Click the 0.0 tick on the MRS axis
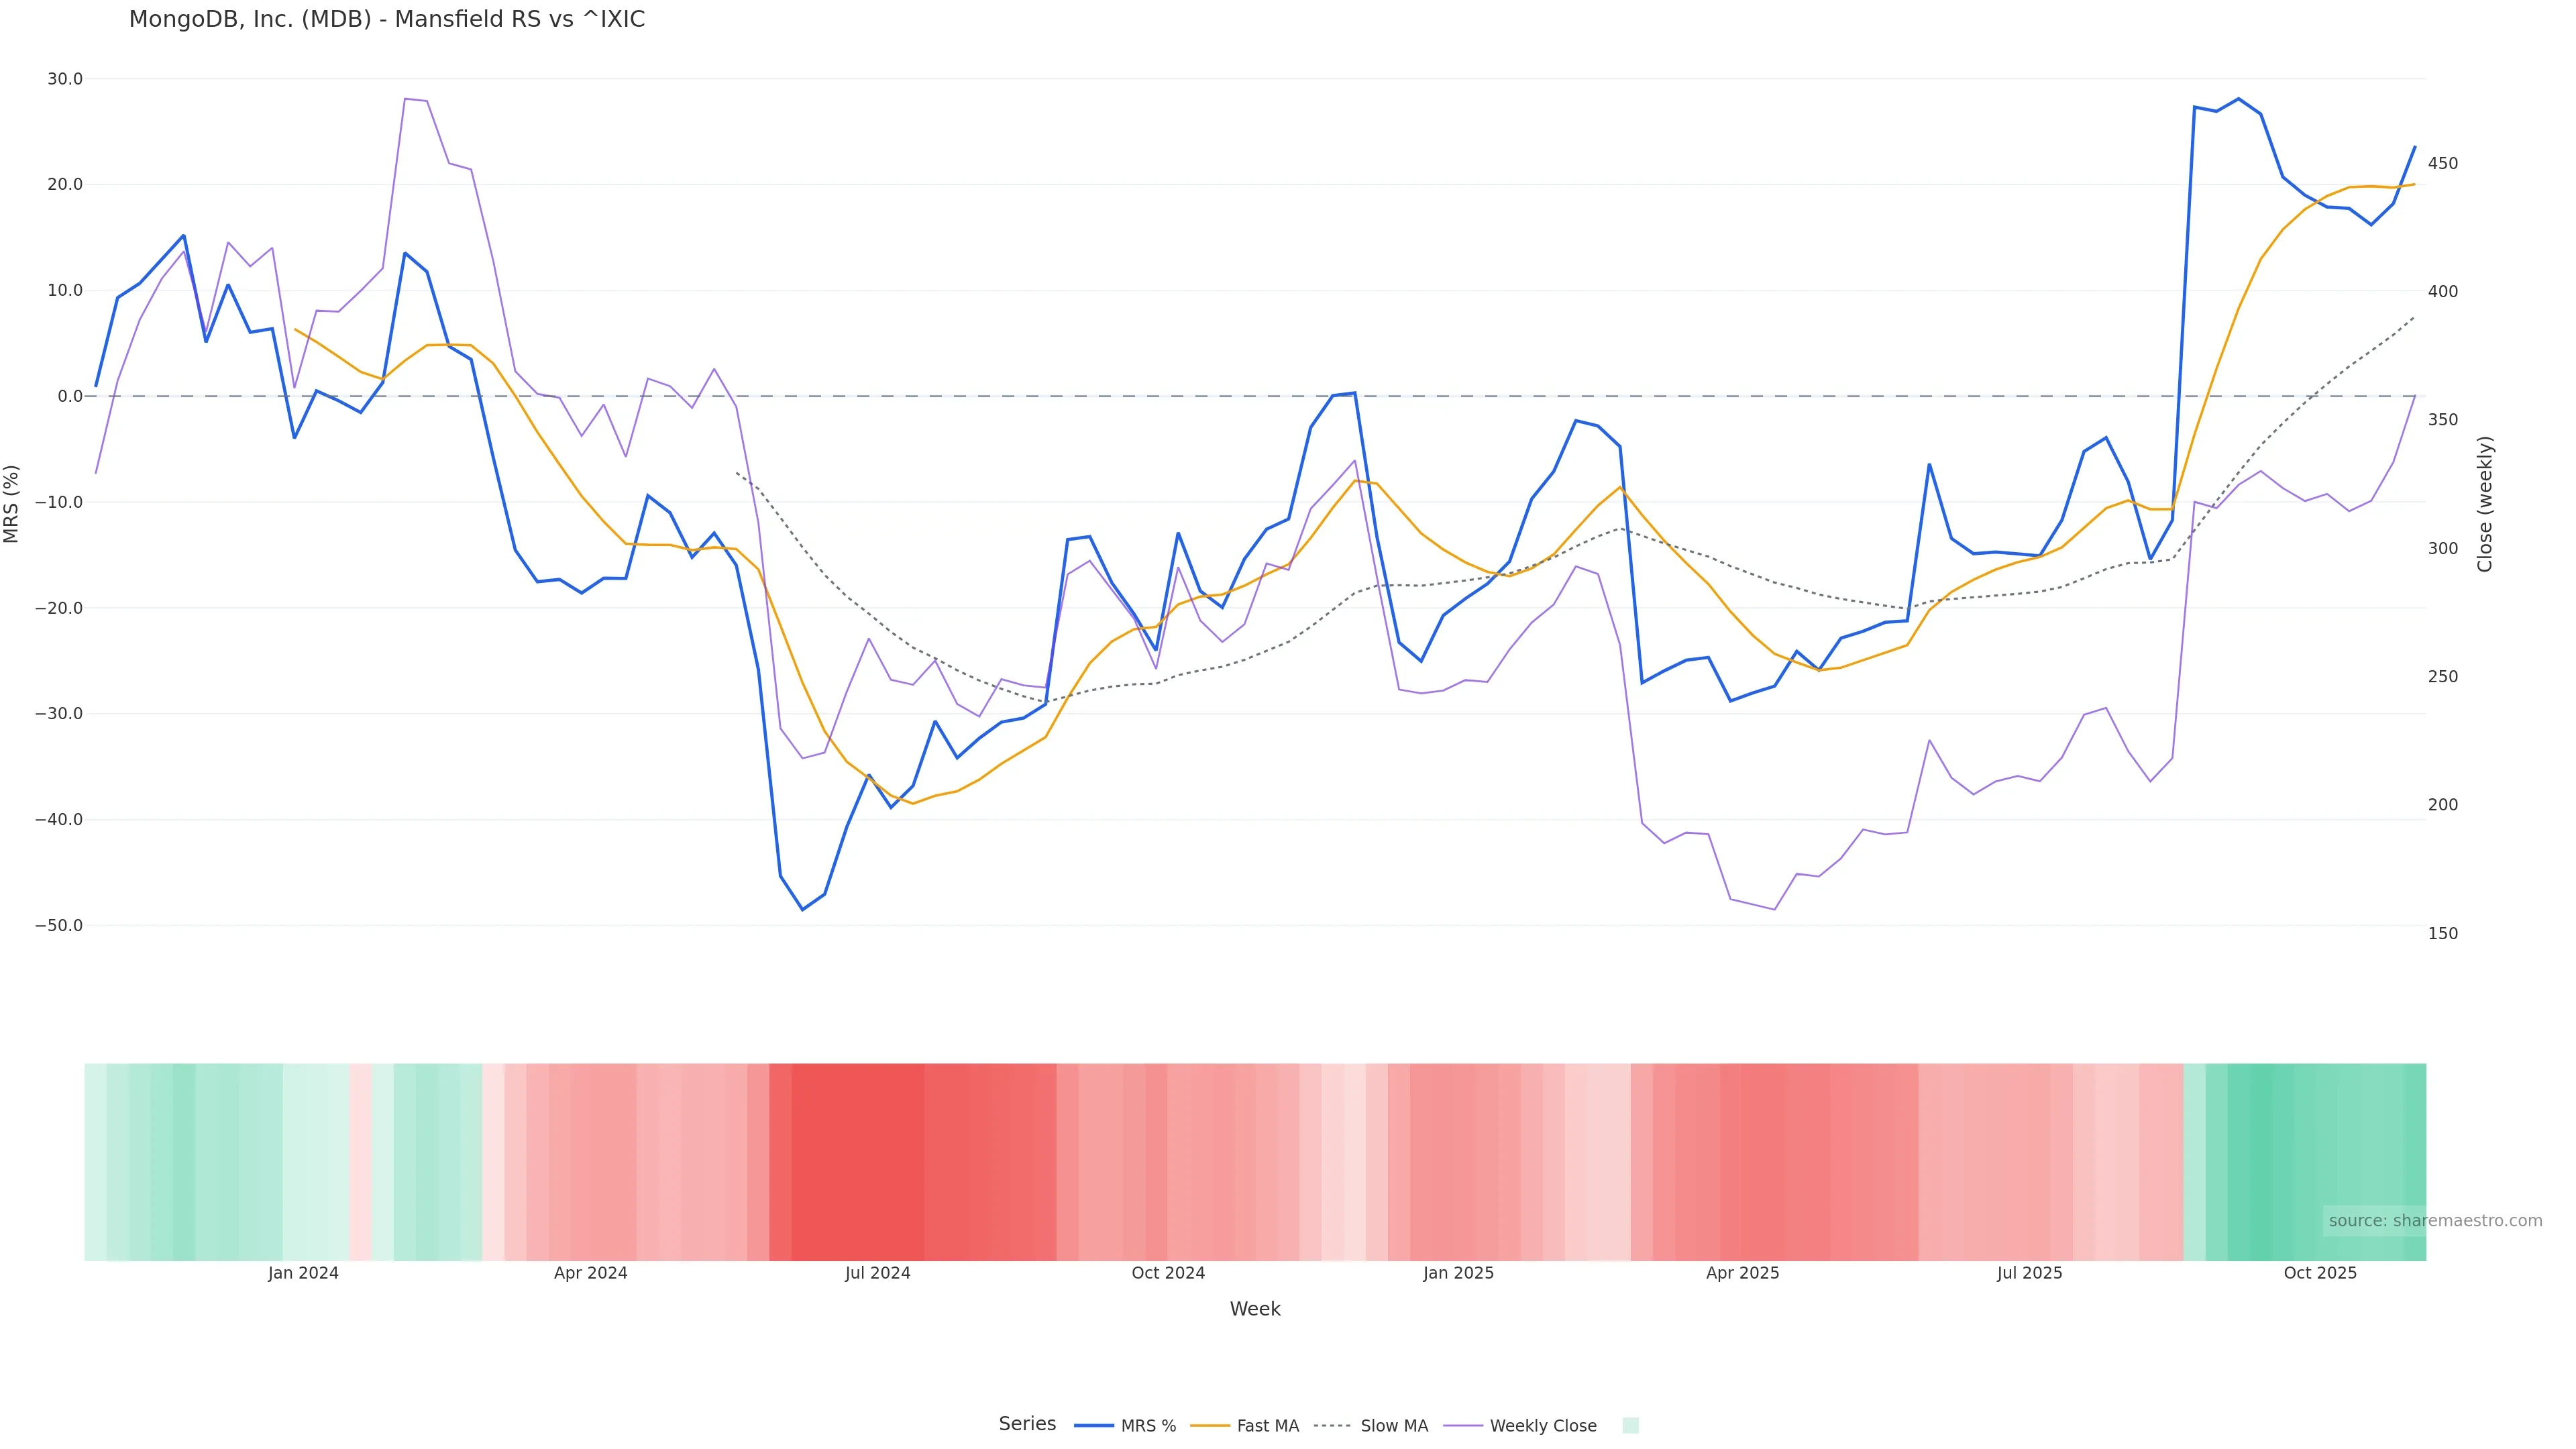The image size is (2576, 1449). 70,396
